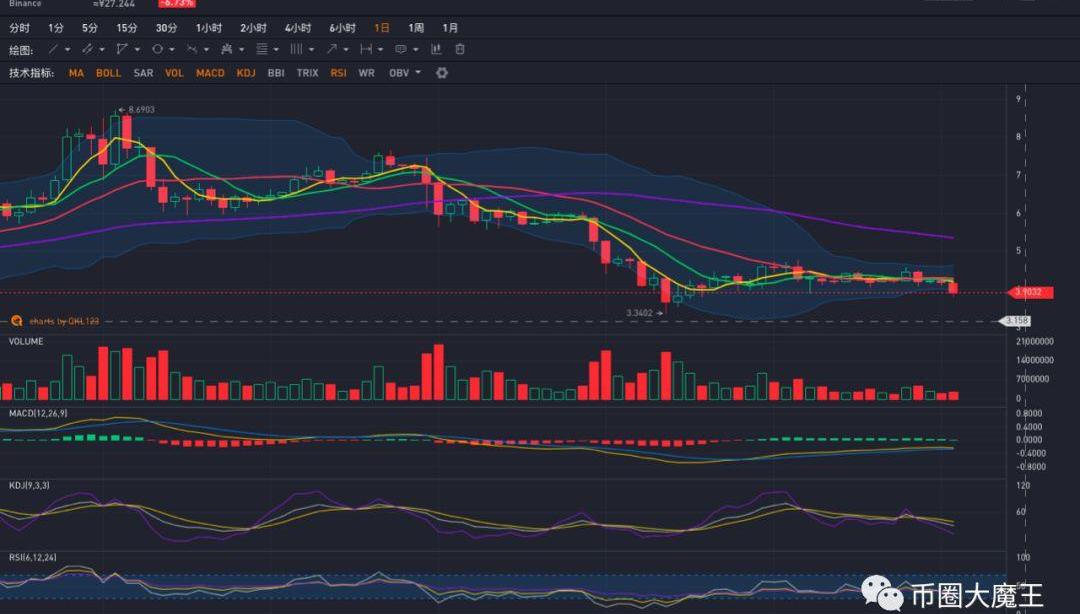Disable the MACD indicator
Viewport: 1080px width, 614px height.
[210, 73]
